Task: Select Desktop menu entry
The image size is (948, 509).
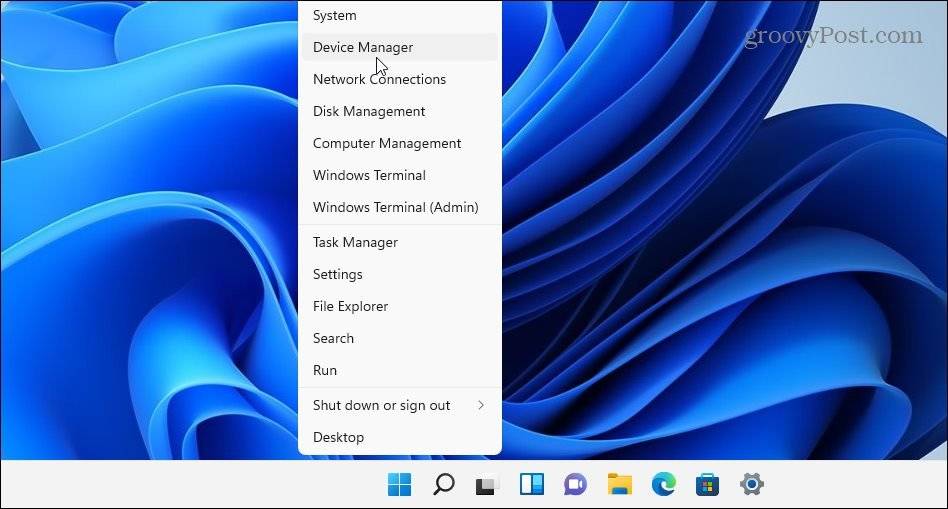Action: pyautogui.click(x=400, y=438)
